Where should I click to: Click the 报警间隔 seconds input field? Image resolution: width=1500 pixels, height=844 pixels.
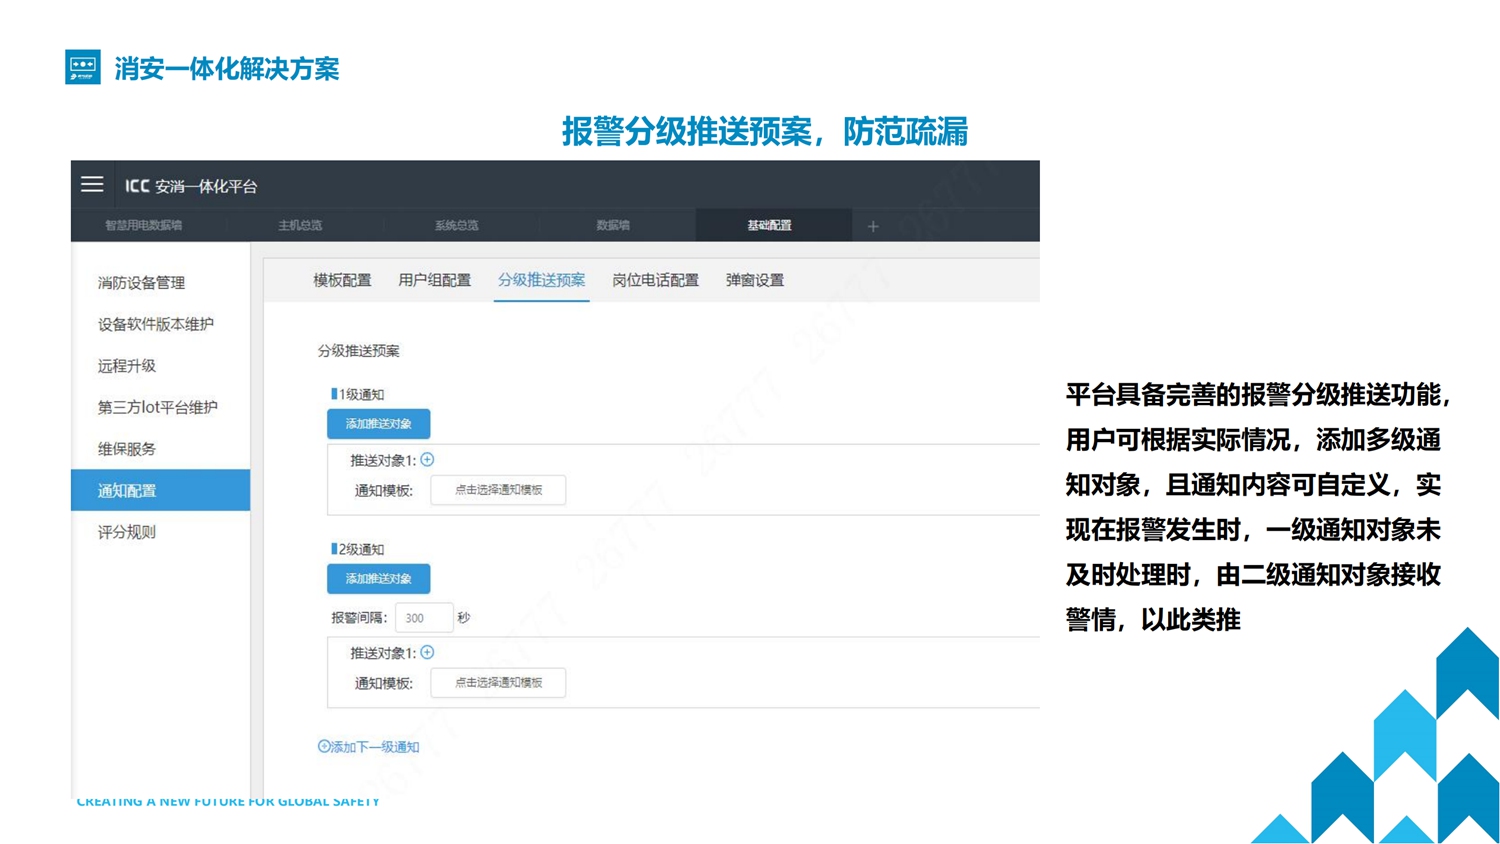pos(423,618)
